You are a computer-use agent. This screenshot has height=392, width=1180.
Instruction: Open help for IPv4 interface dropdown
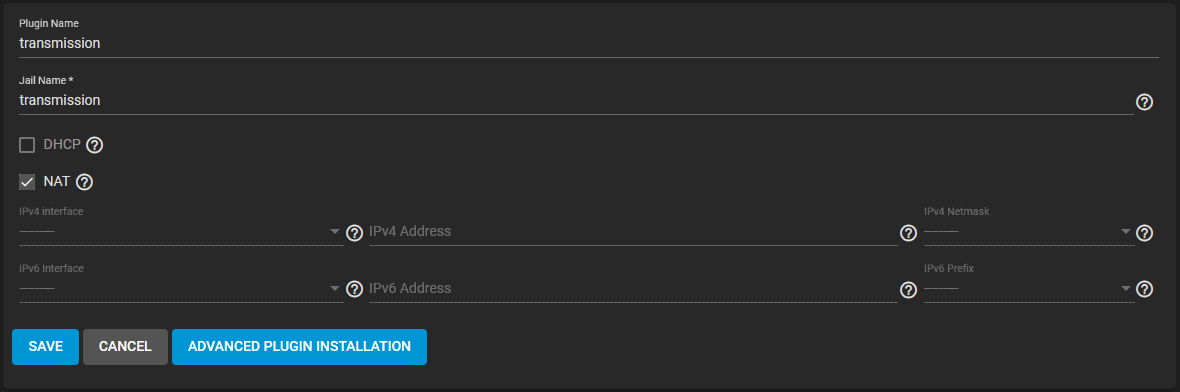pos(354,233)
